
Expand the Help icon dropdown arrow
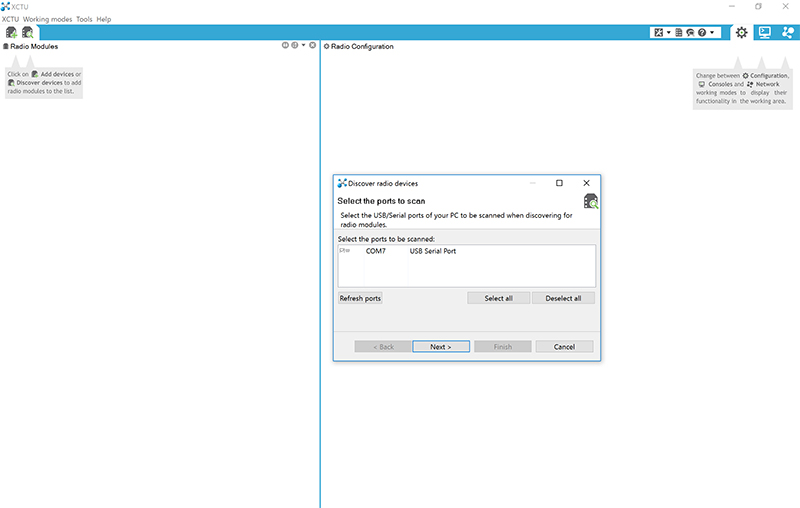click(x=712, y=33)
